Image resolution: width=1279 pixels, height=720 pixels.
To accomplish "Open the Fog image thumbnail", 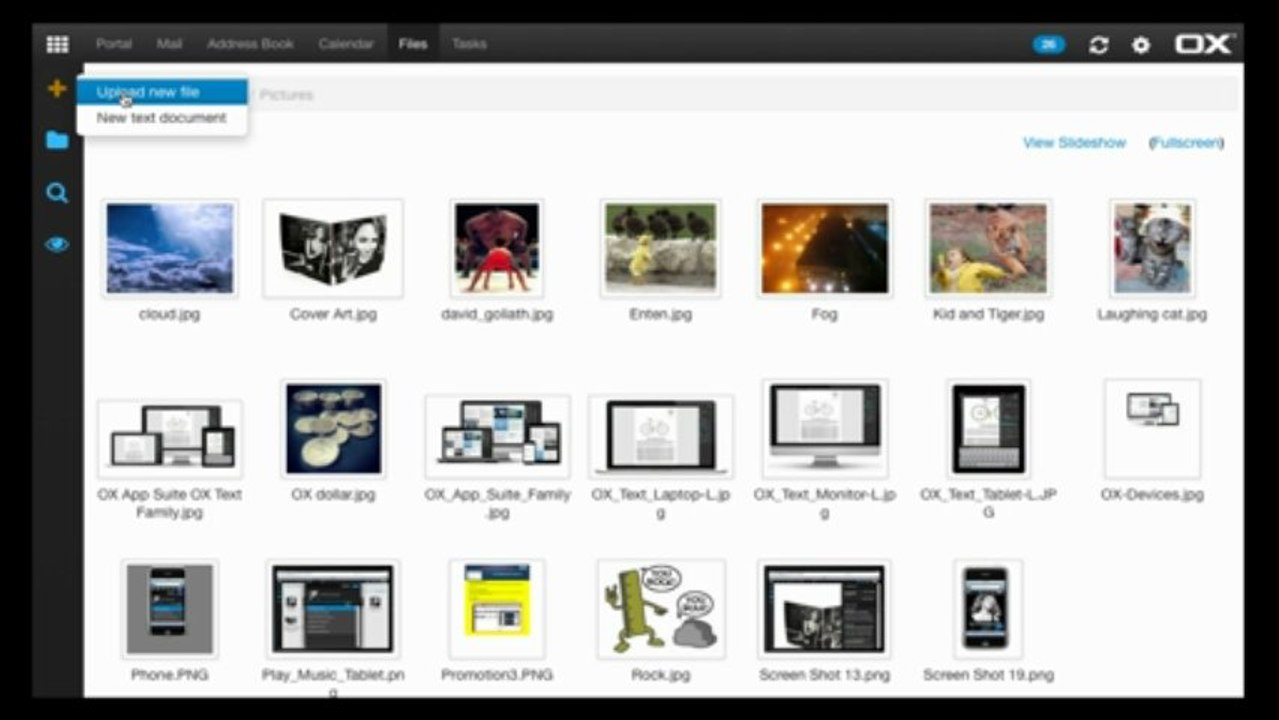I will pyautogui.click(x=824, y=248).
